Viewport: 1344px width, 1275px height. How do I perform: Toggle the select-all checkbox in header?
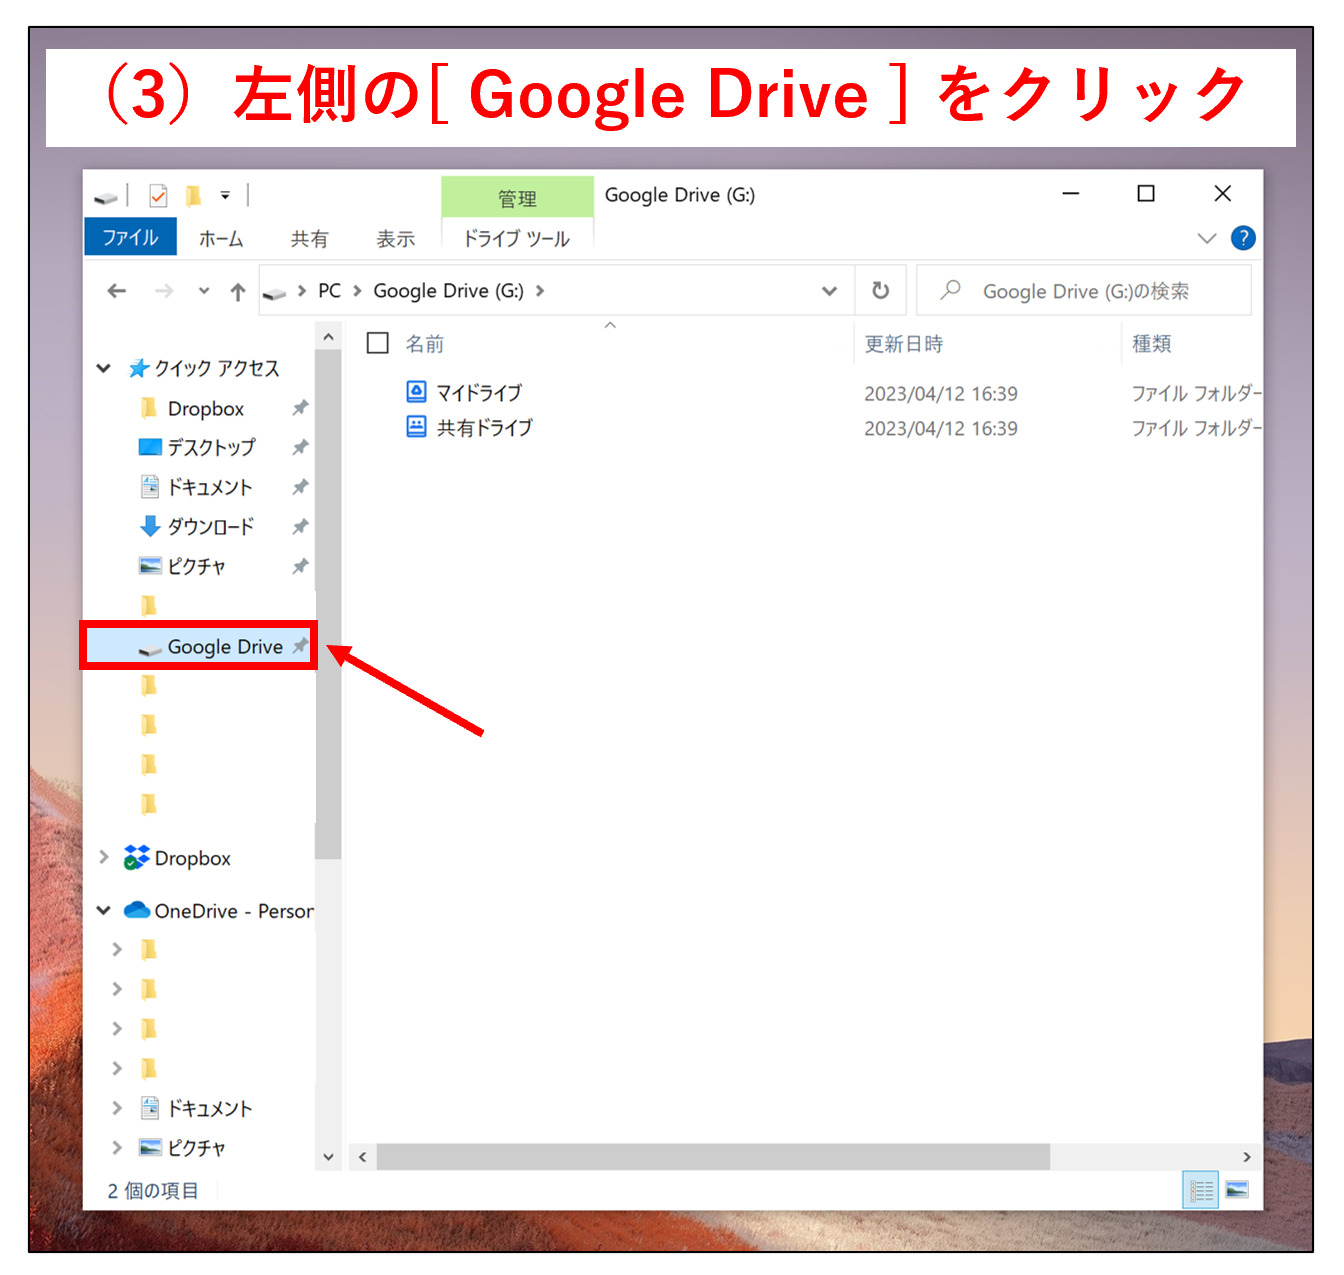378,343
